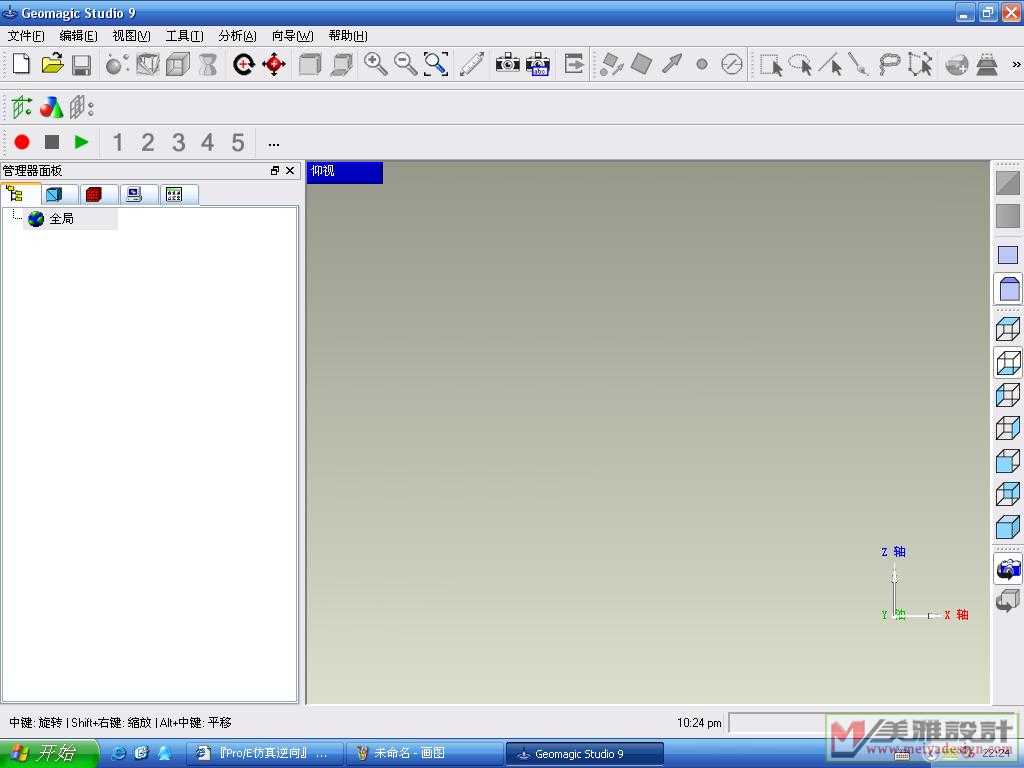Screen dimensions: 1024x768
Task: Open the 分析(A) menu
Action: pyautogui.click(x=237, y=36)
